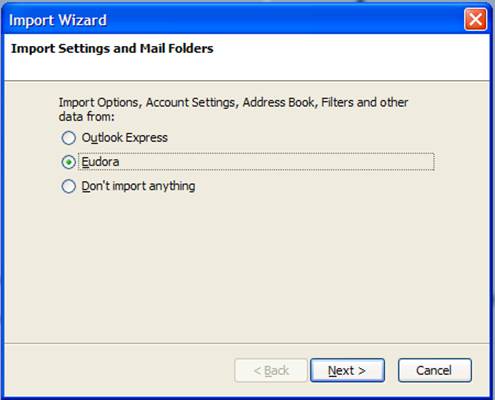
Task: Choose the Eudora radio button
Action: coord(69,162)
